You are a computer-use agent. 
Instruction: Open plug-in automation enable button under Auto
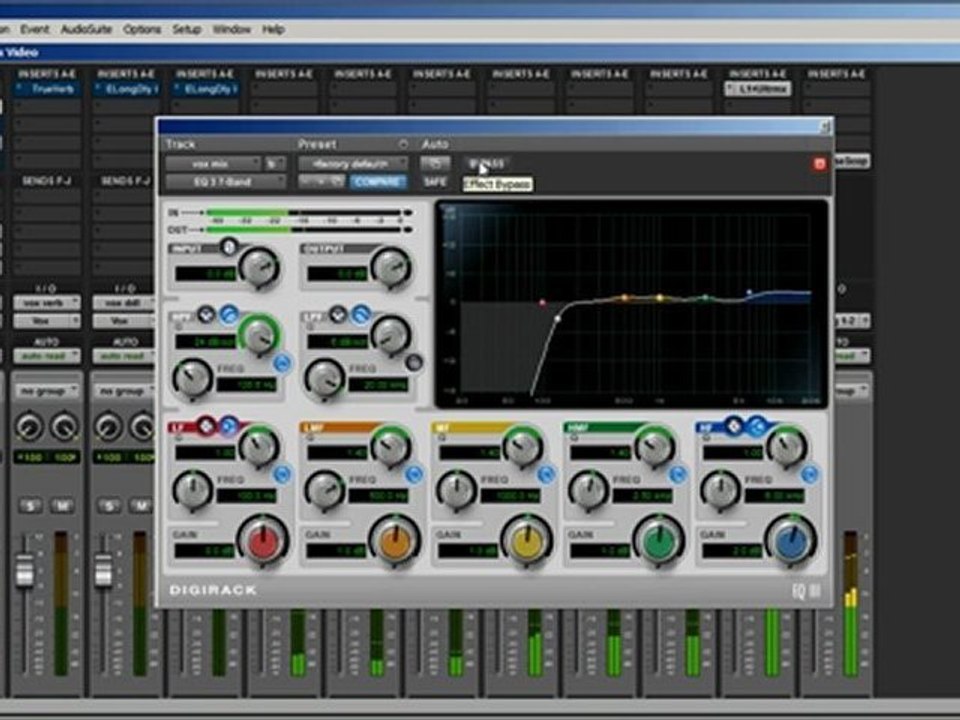click(x=435, y=163)
